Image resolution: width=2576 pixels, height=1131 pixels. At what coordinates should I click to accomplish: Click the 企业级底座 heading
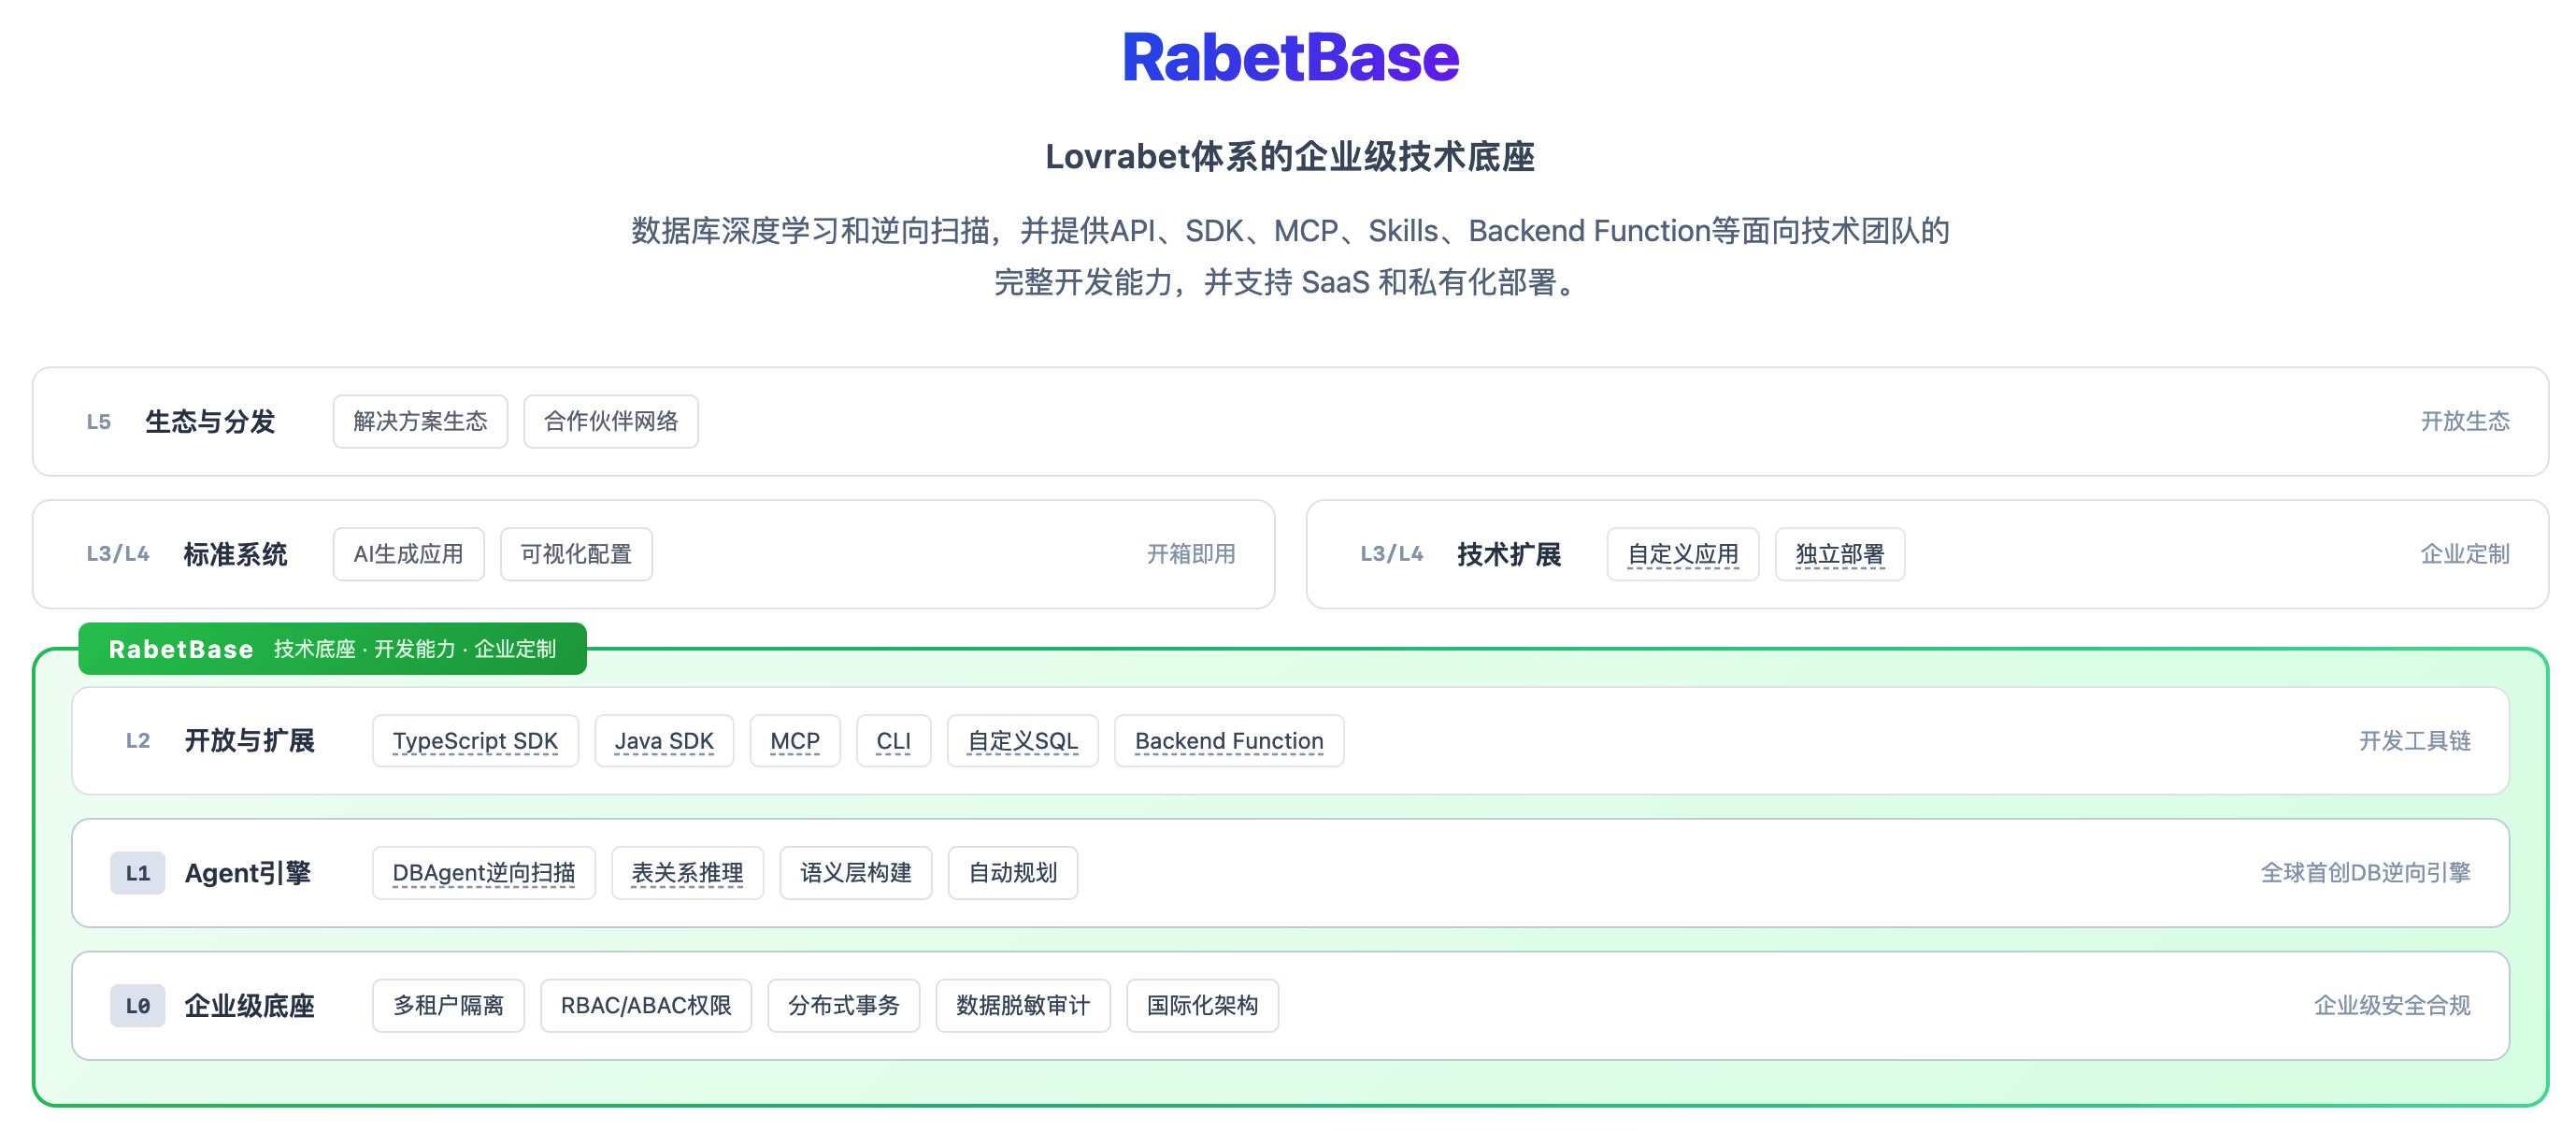coord(249,1005)
